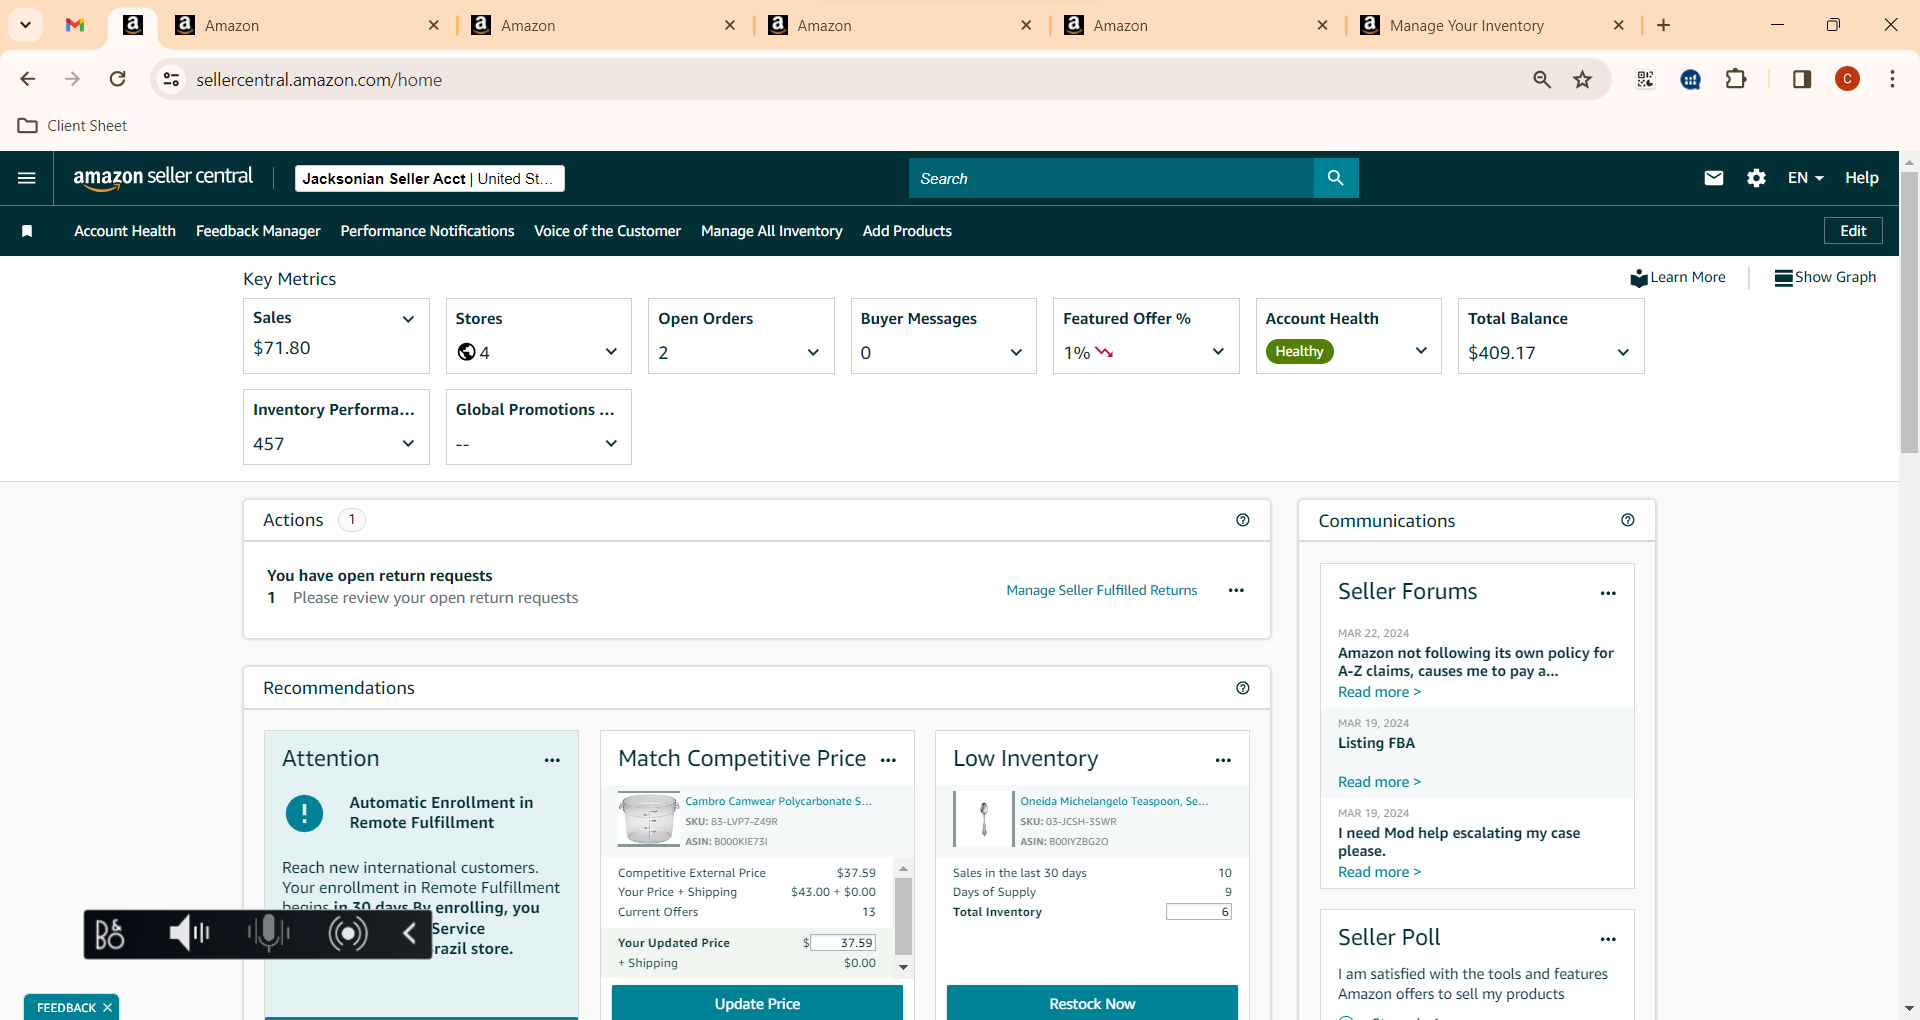View site information for sellercentral.amazon.com
Viewport: 1920px width, 1020px height.
point(171,79)
